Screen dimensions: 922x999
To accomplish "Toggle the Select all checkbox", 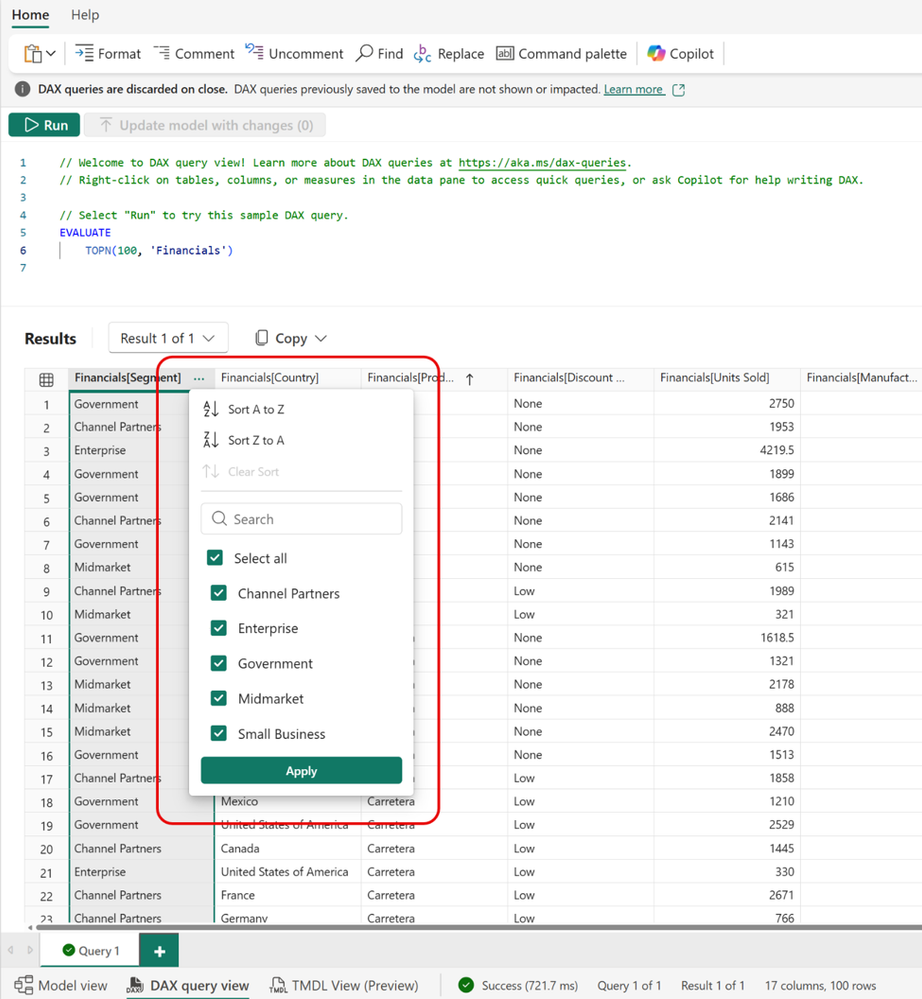I will 215,558.
